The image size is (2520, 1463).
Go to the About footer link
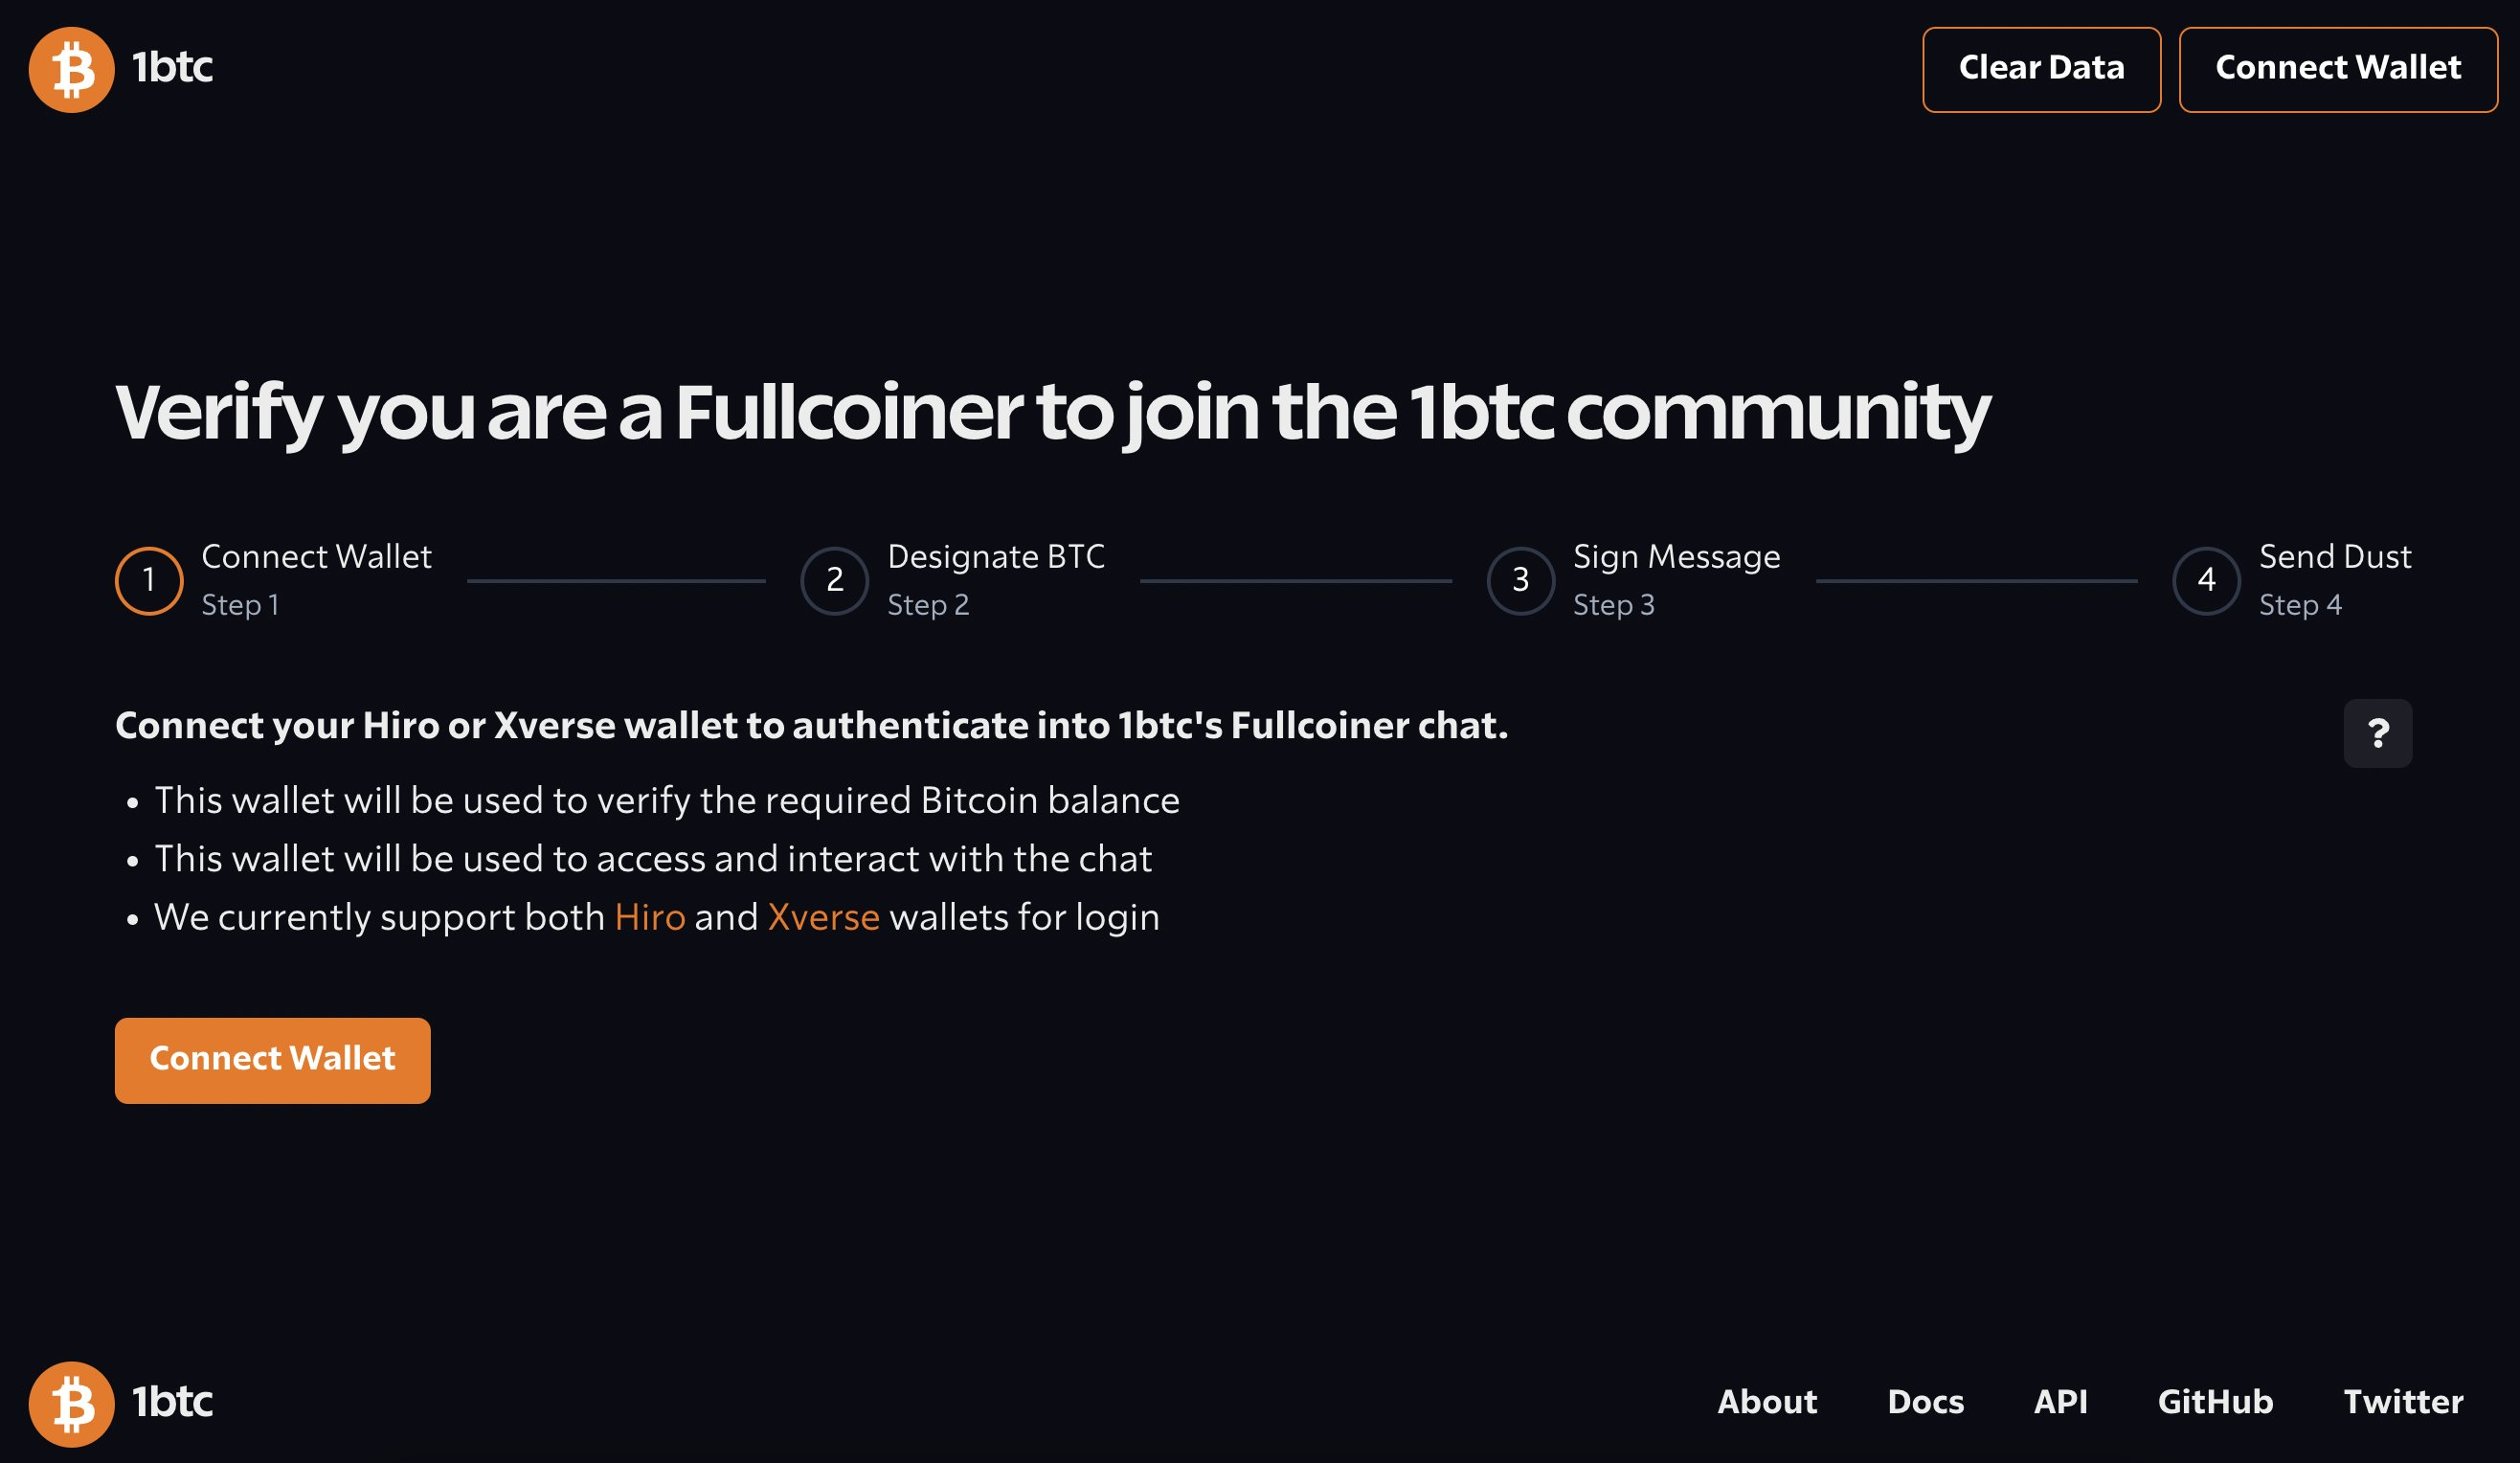1767,1402
